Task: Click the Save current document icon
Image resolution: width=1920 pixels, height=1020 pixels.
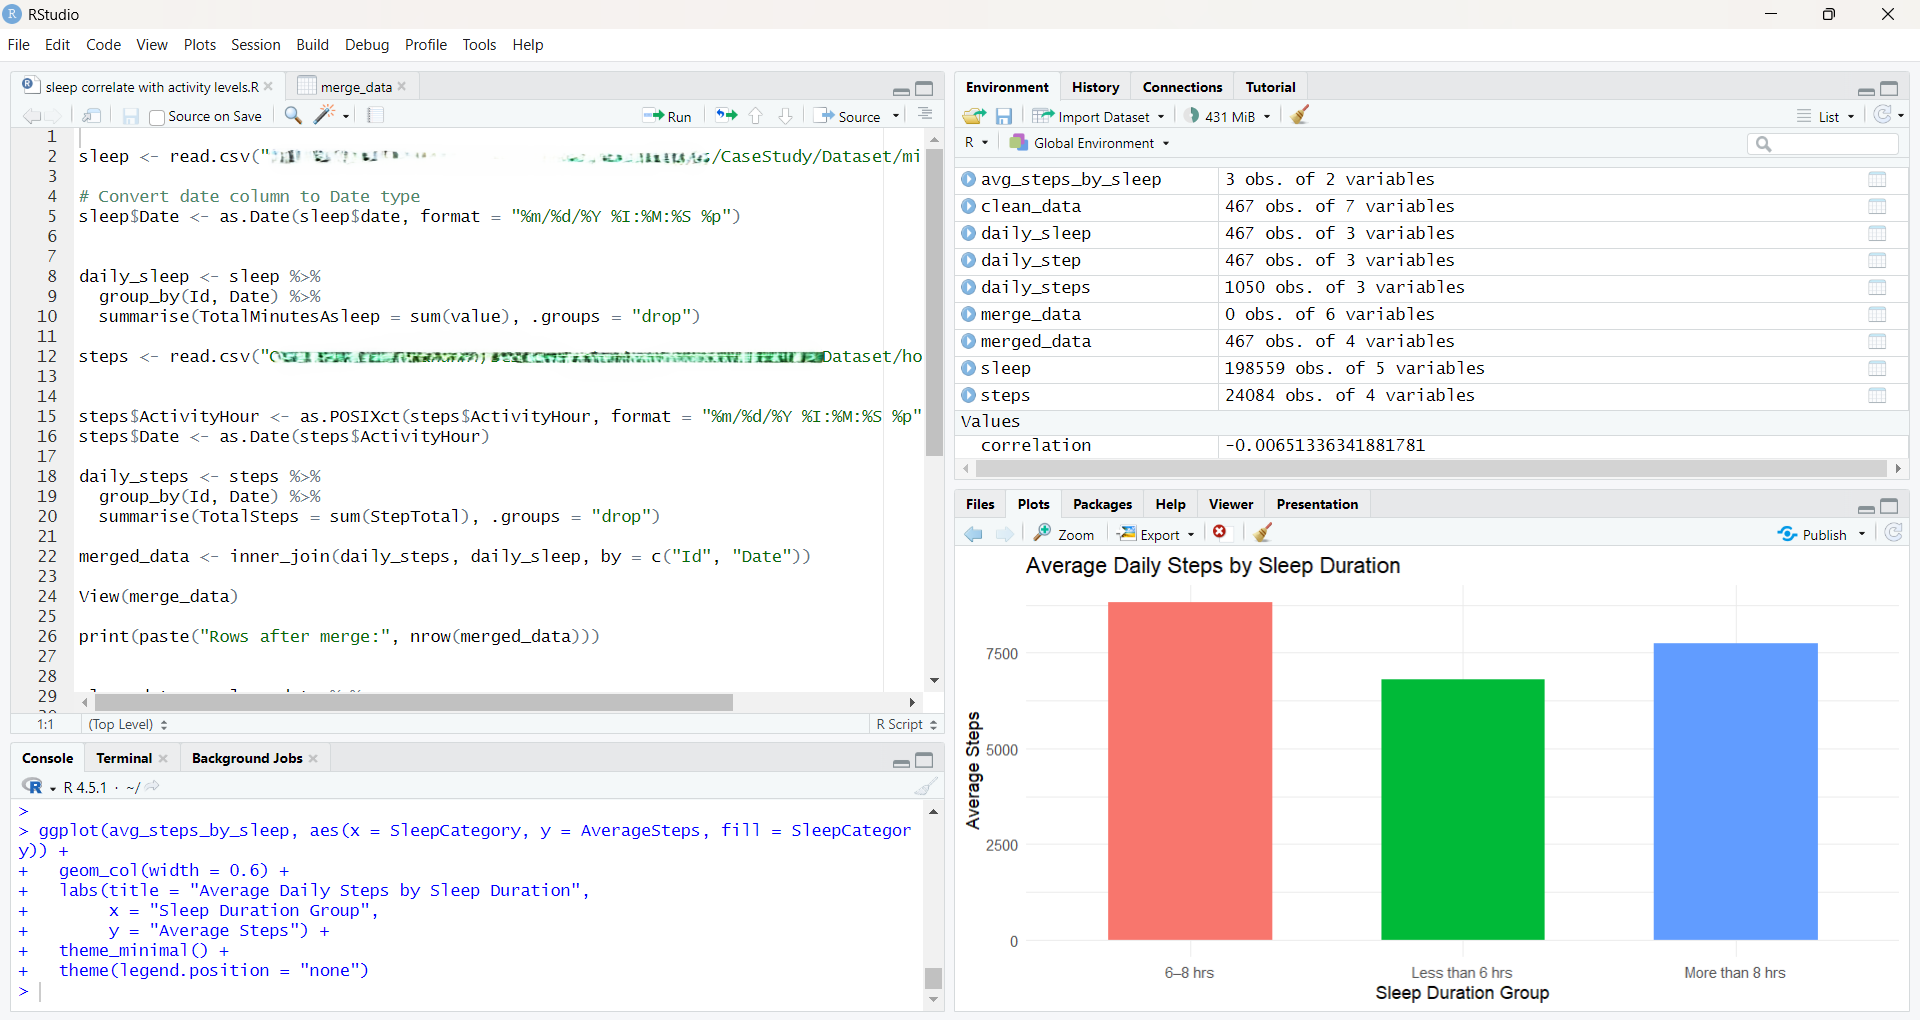Action: (x=130, y=116)
